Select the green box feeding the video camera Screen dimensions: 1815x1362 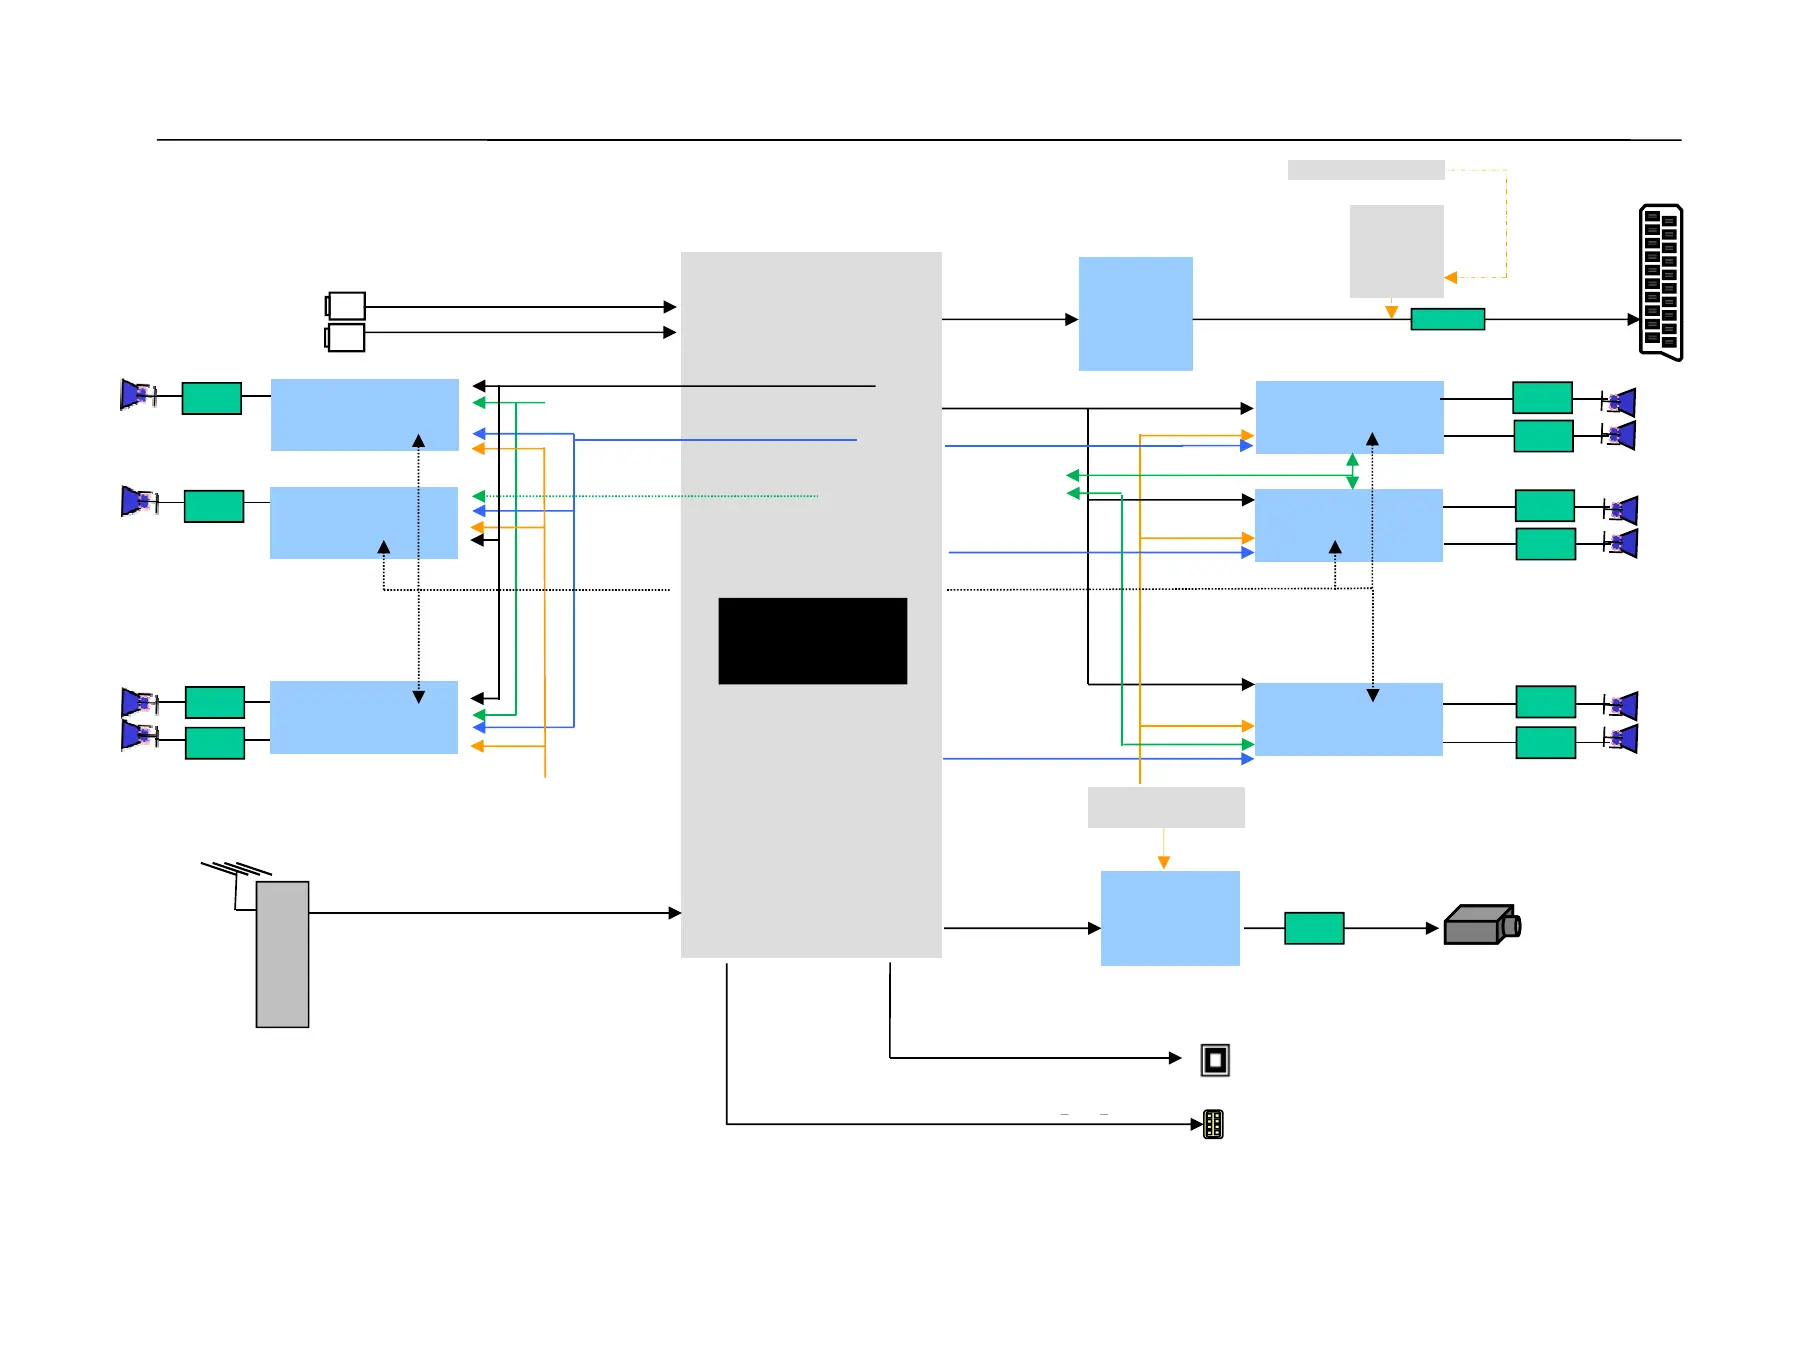tap(1314, 928)
